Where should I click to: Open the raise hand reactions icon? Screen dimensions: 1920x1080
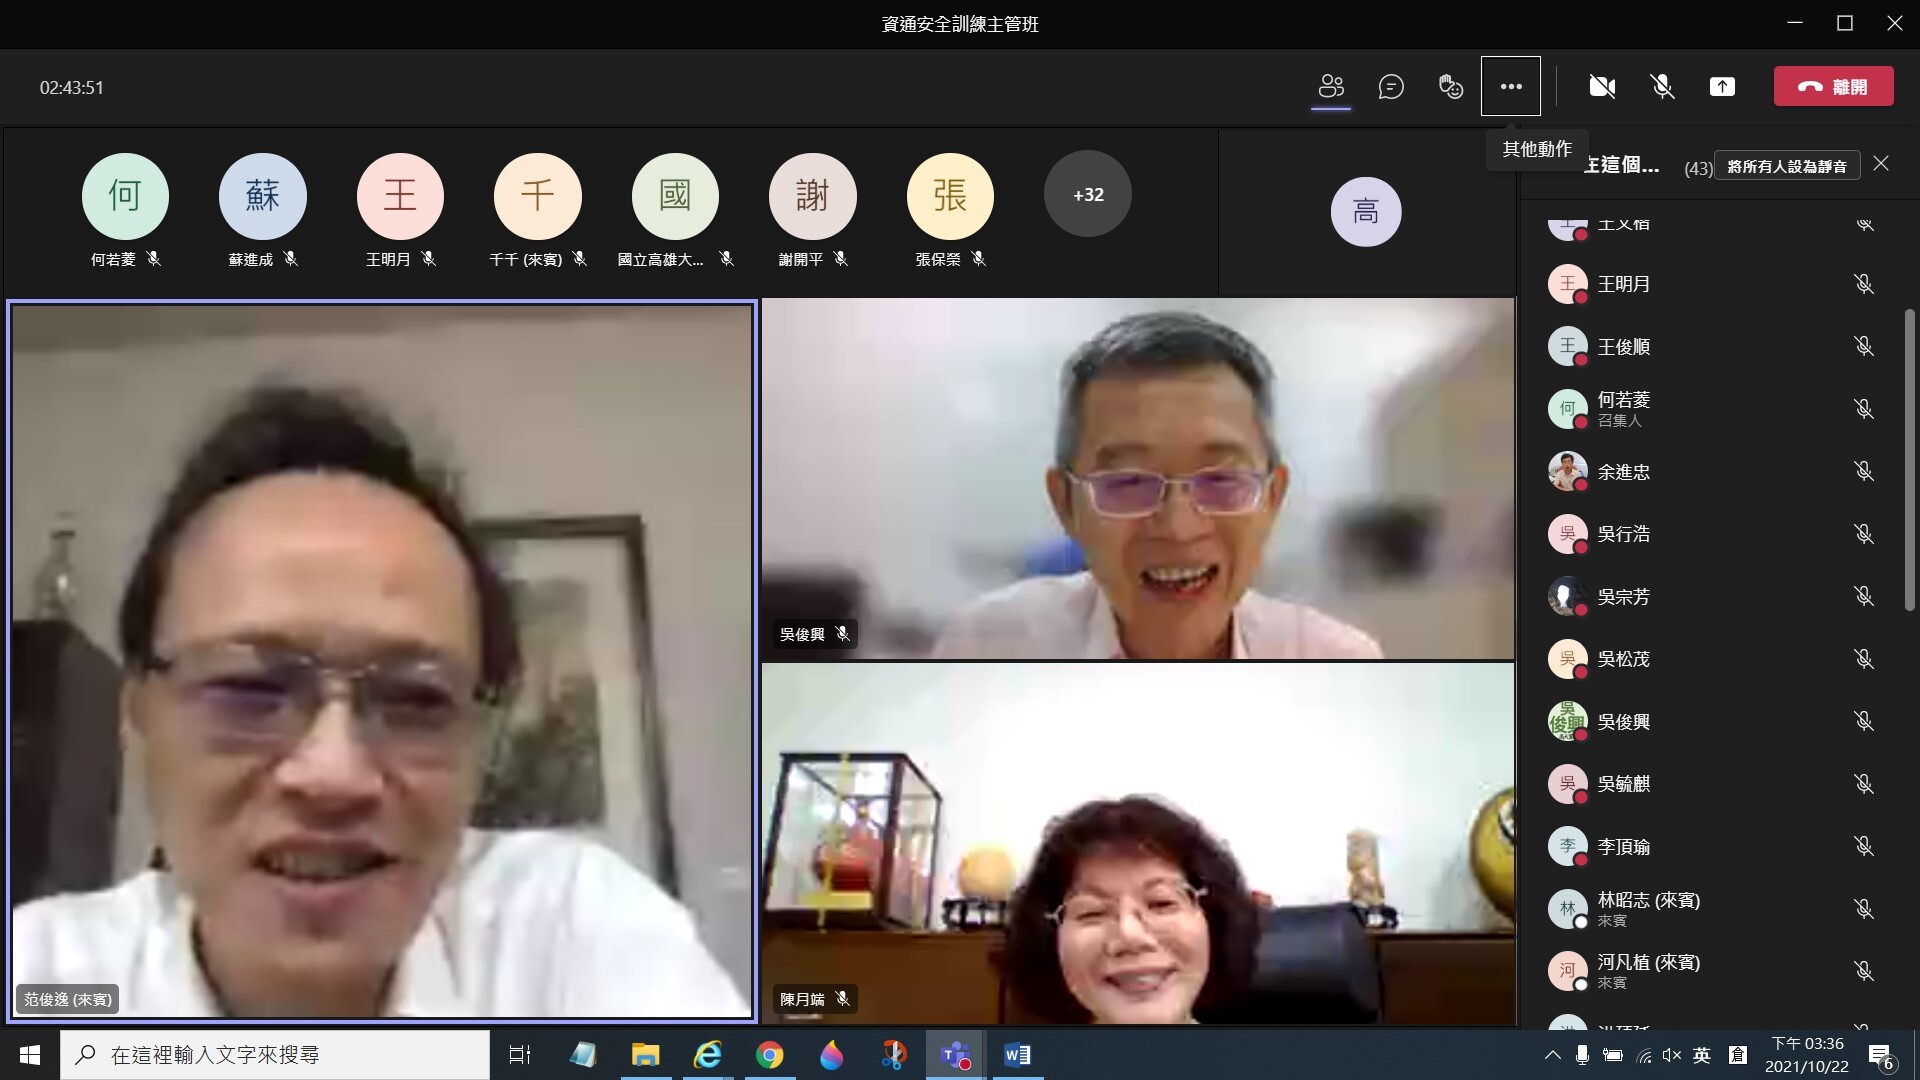click(1451, 87)
